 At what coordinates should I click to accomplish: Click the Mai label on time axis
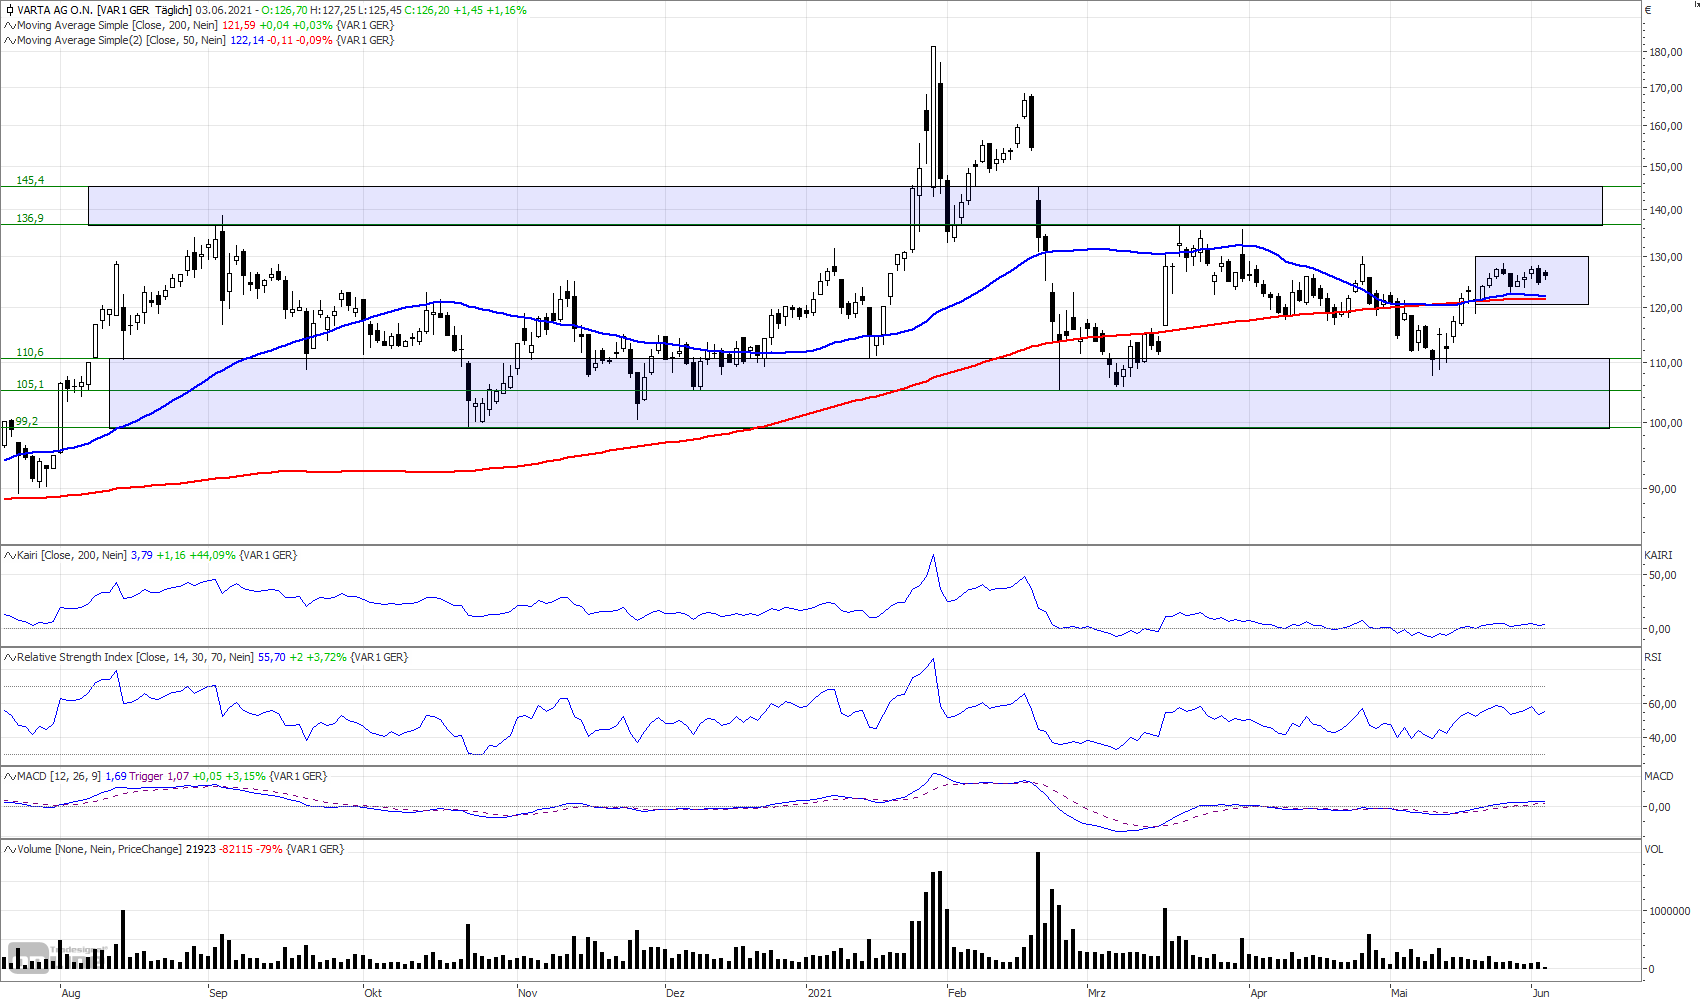(1399, 993)
